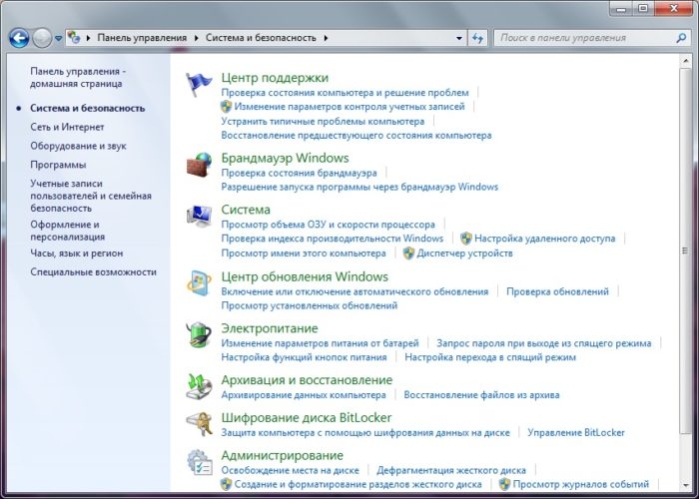Click the Архивация и восстановление icon
The image size is (699, 499).
[199, 386]
